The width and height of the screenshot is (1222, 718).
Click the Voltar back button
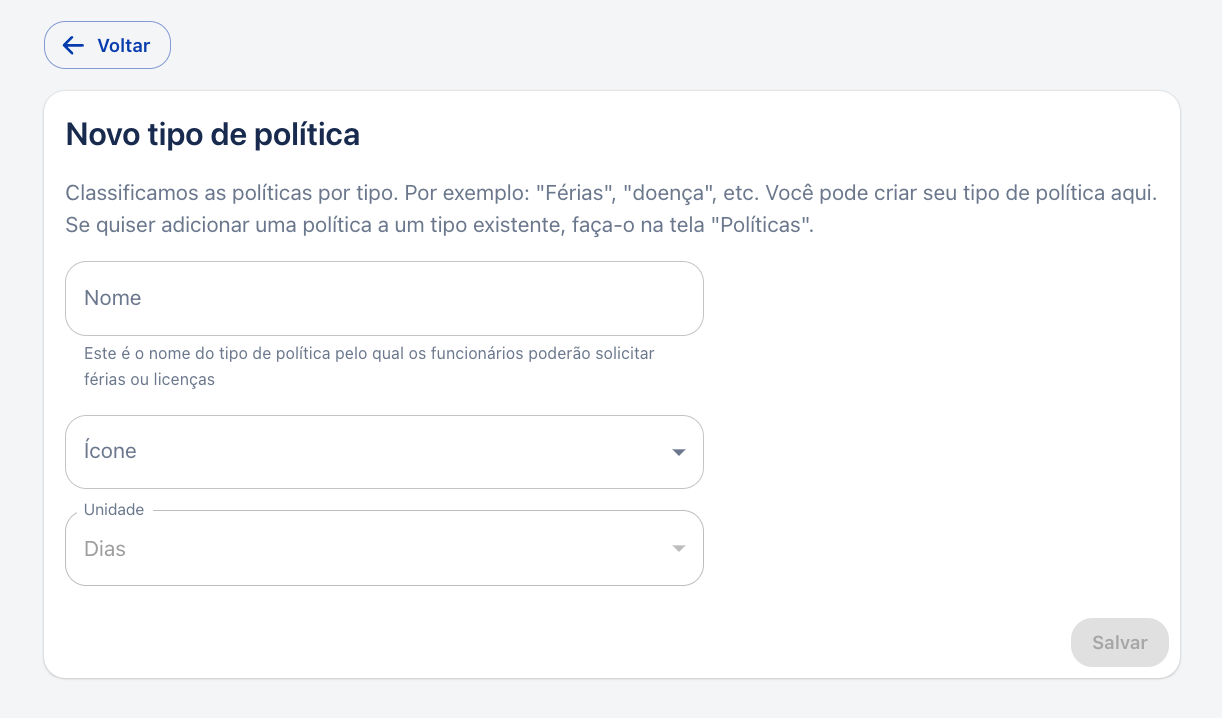tap(107, 45)
